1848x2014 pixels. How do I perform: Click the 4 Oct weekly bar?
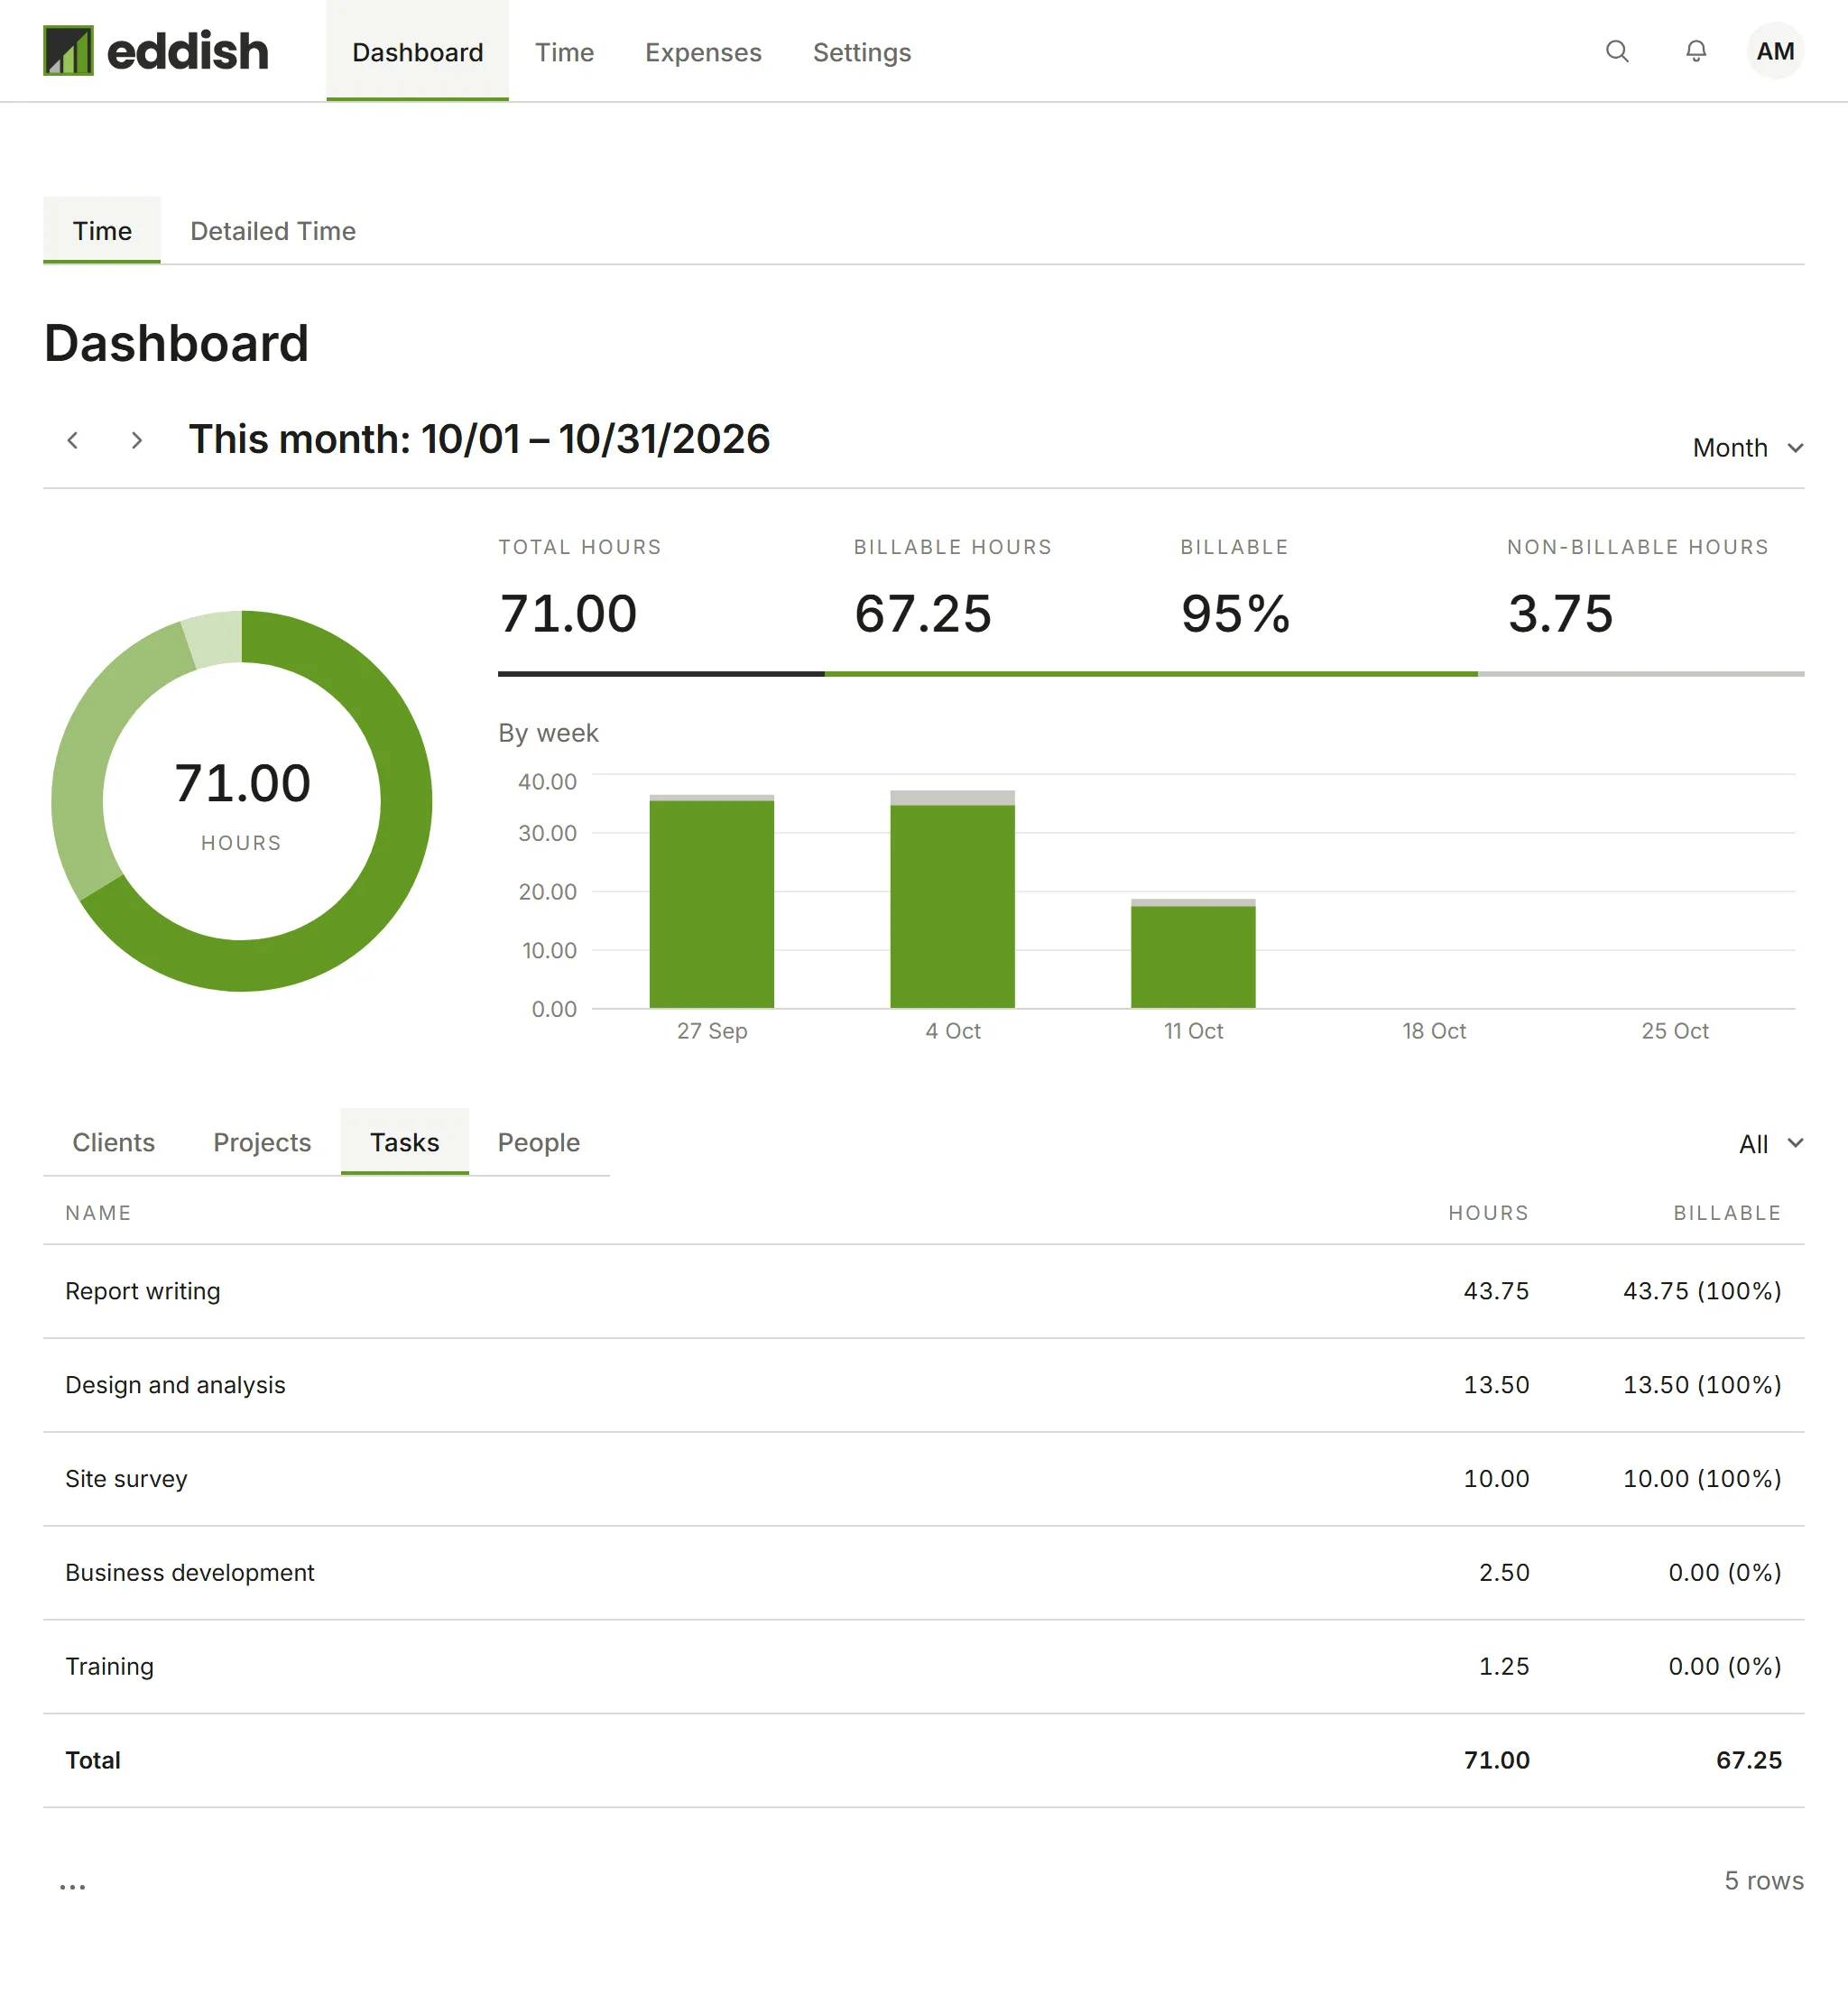click(x=953, y=899)
